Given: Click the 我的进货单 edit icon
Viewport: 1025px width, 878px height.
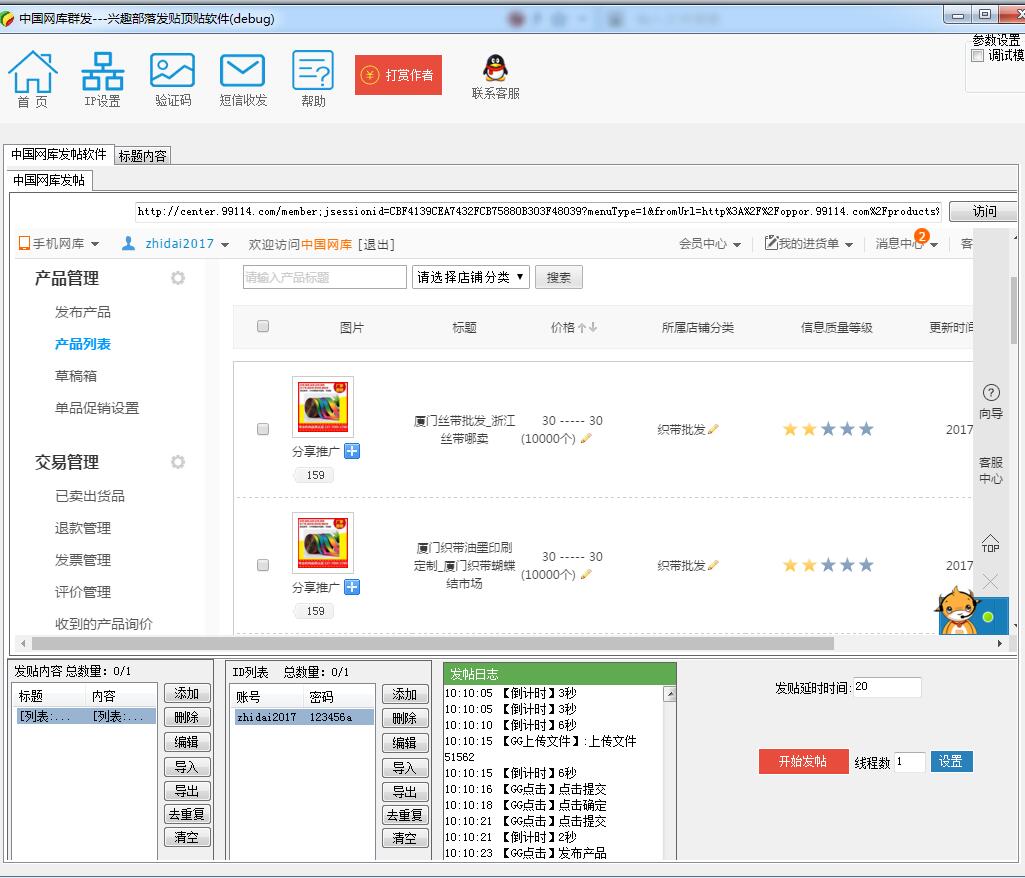Looking at the screenshot, I should [771, 243].
